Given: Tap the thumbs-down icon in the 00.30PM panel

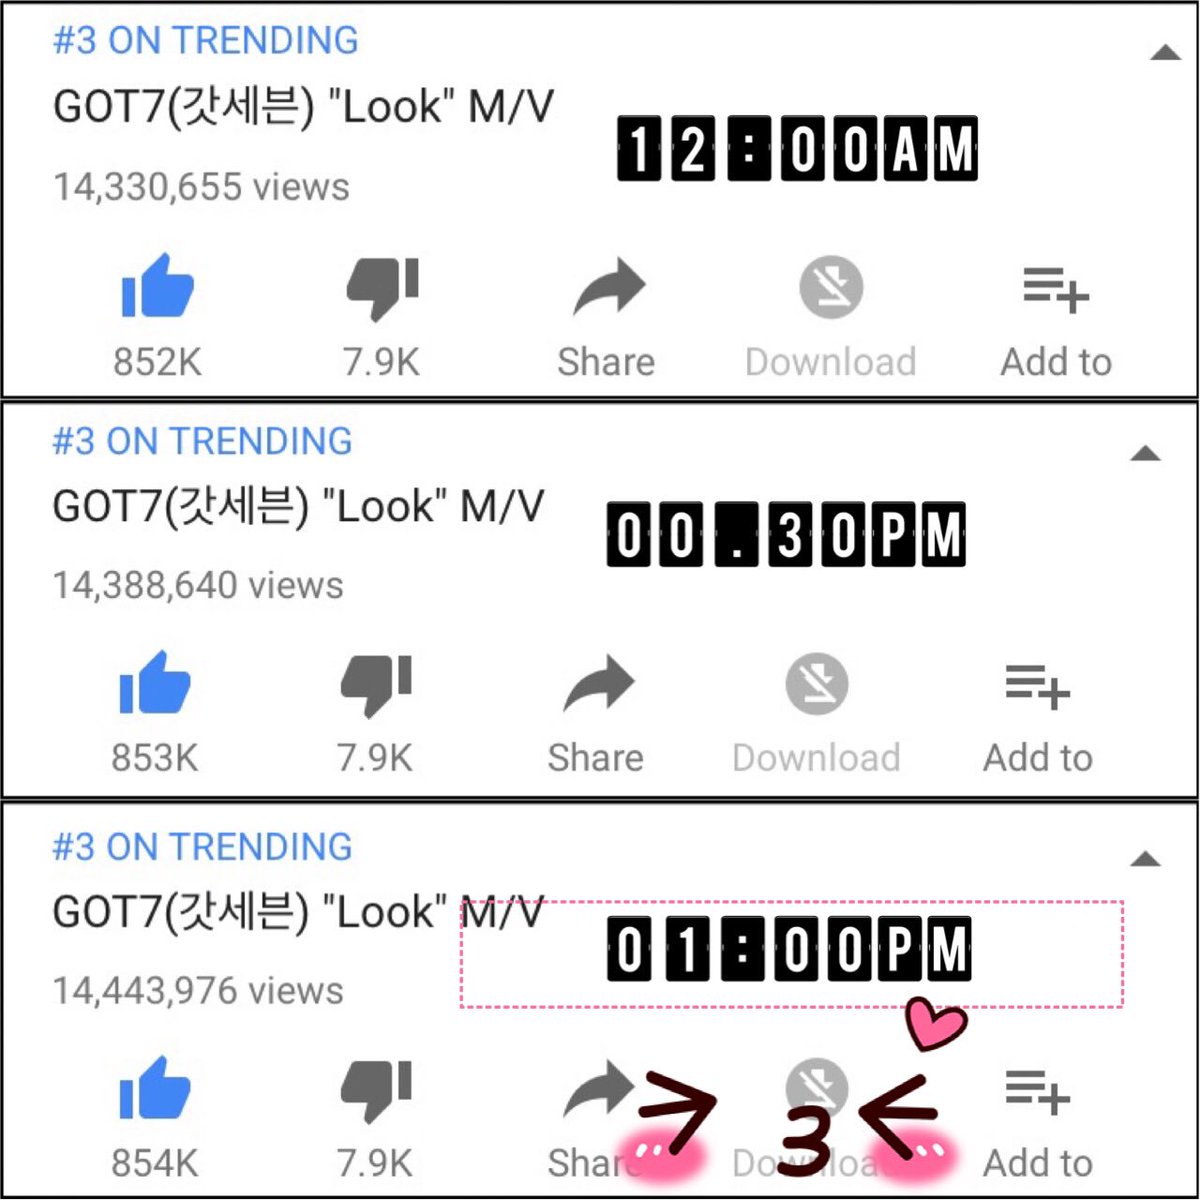Looking at the screenshot, I should 376,685.
